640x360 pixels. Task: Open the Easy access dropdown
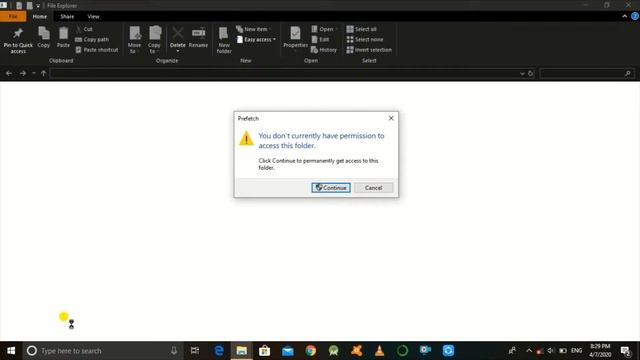(x=256, y=40)
